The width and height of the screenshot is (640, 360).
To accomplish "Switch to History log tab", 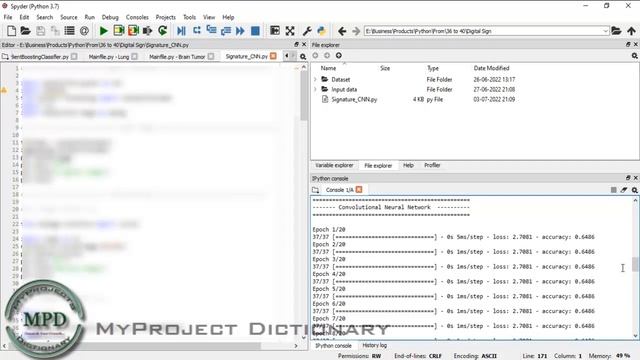I will tap(374, 345).
